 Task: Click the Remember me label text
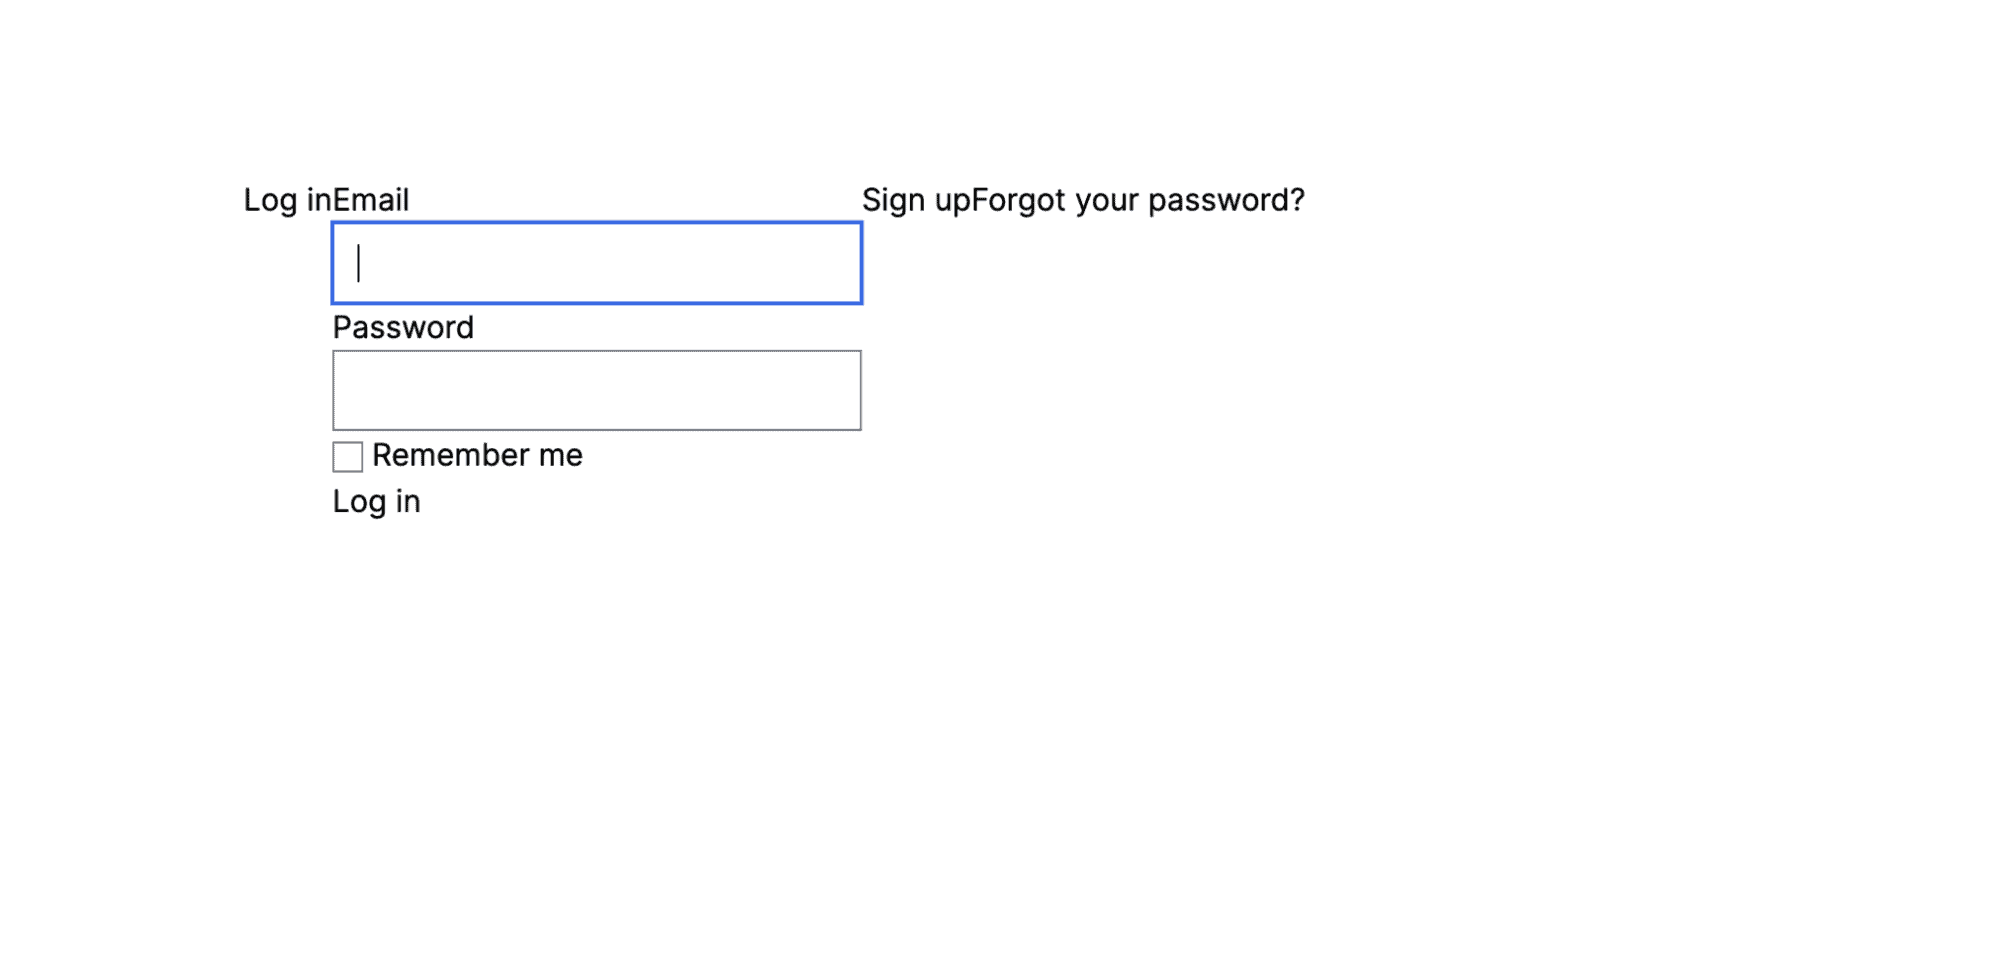477,456
